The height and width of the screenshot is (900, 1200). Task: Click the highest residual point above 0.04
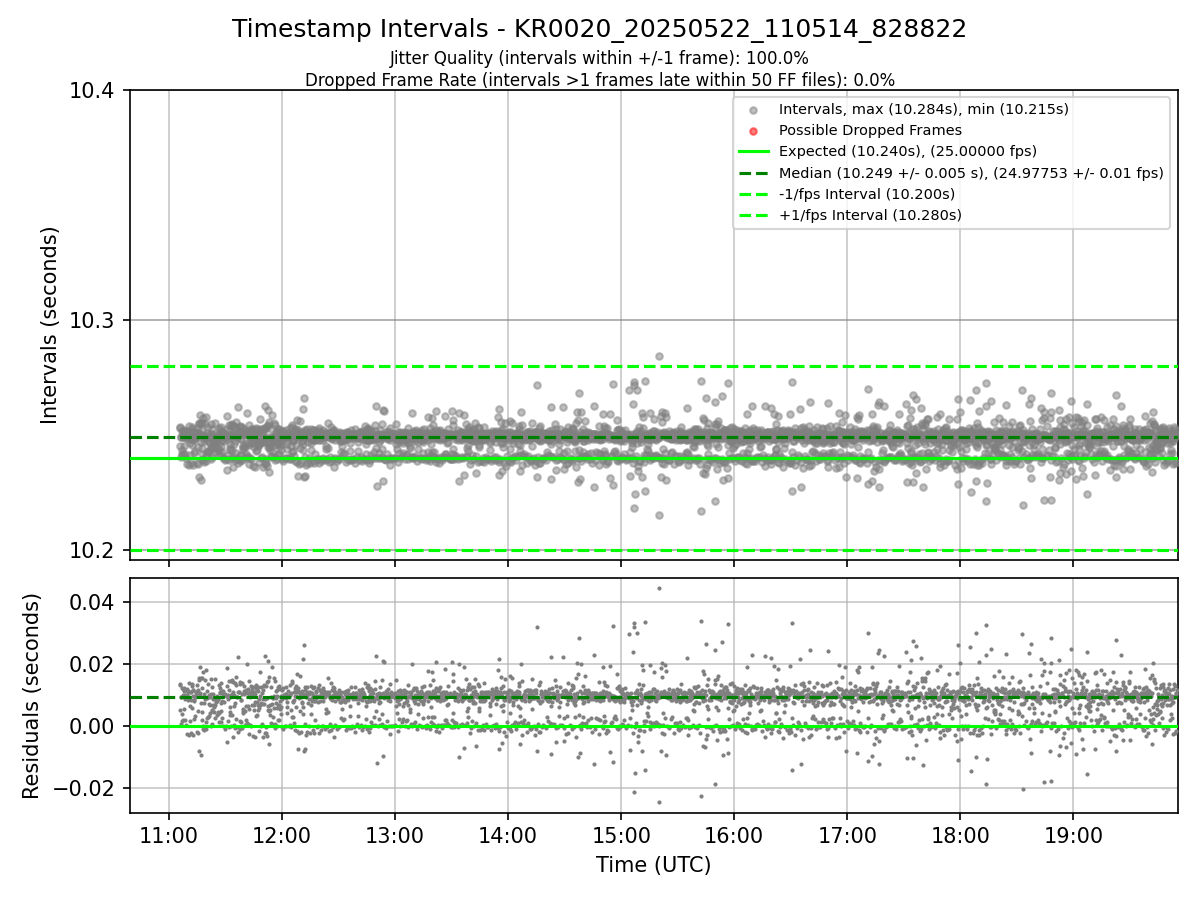point(659,588)
